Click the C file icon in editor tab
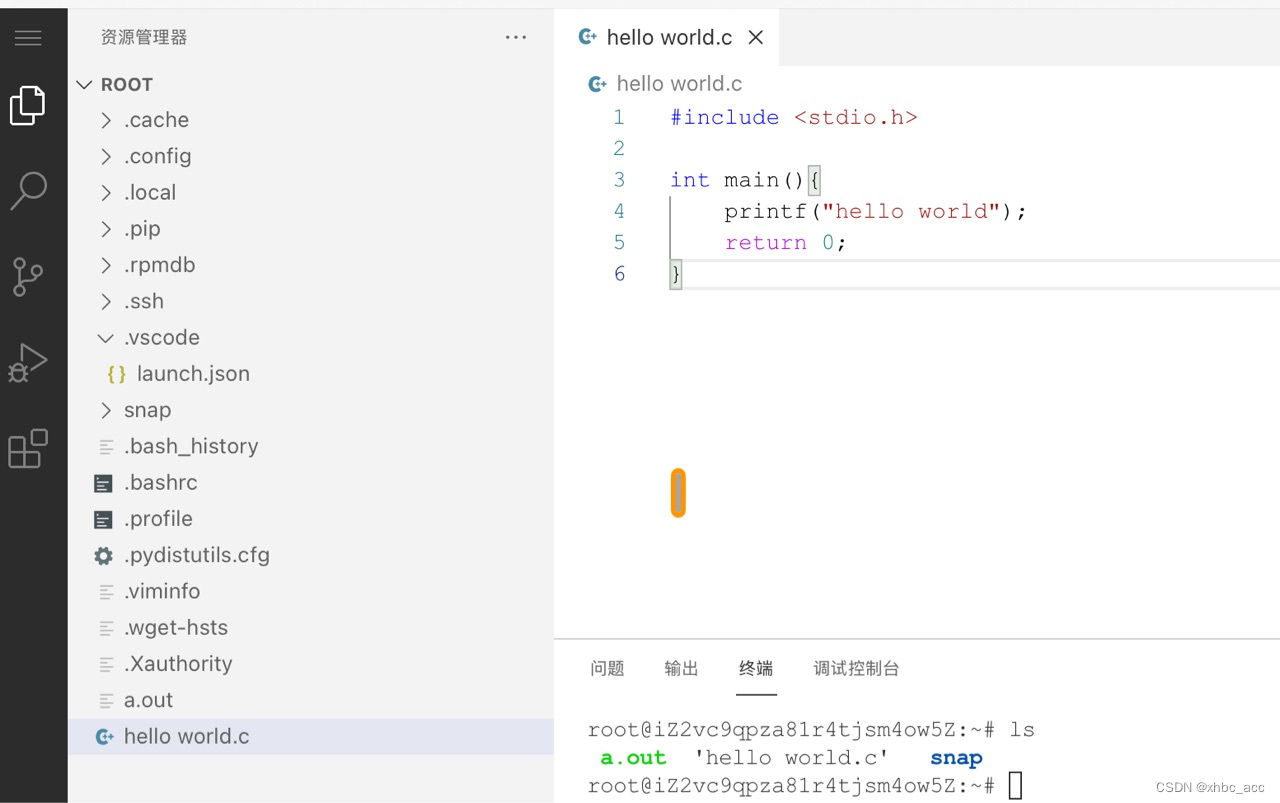The image size is (1280, 803). tap(588, 37)
